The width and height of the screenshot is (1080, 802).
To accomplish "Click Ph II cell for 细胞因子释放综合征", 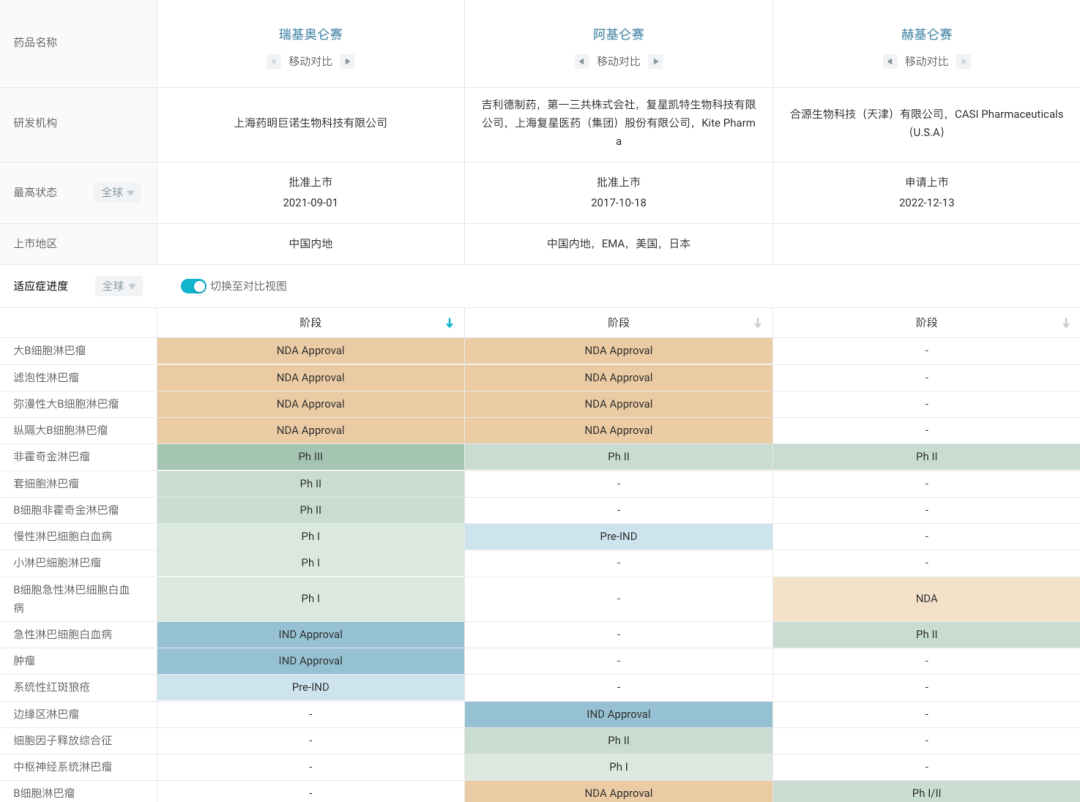I will pos(619,741).
